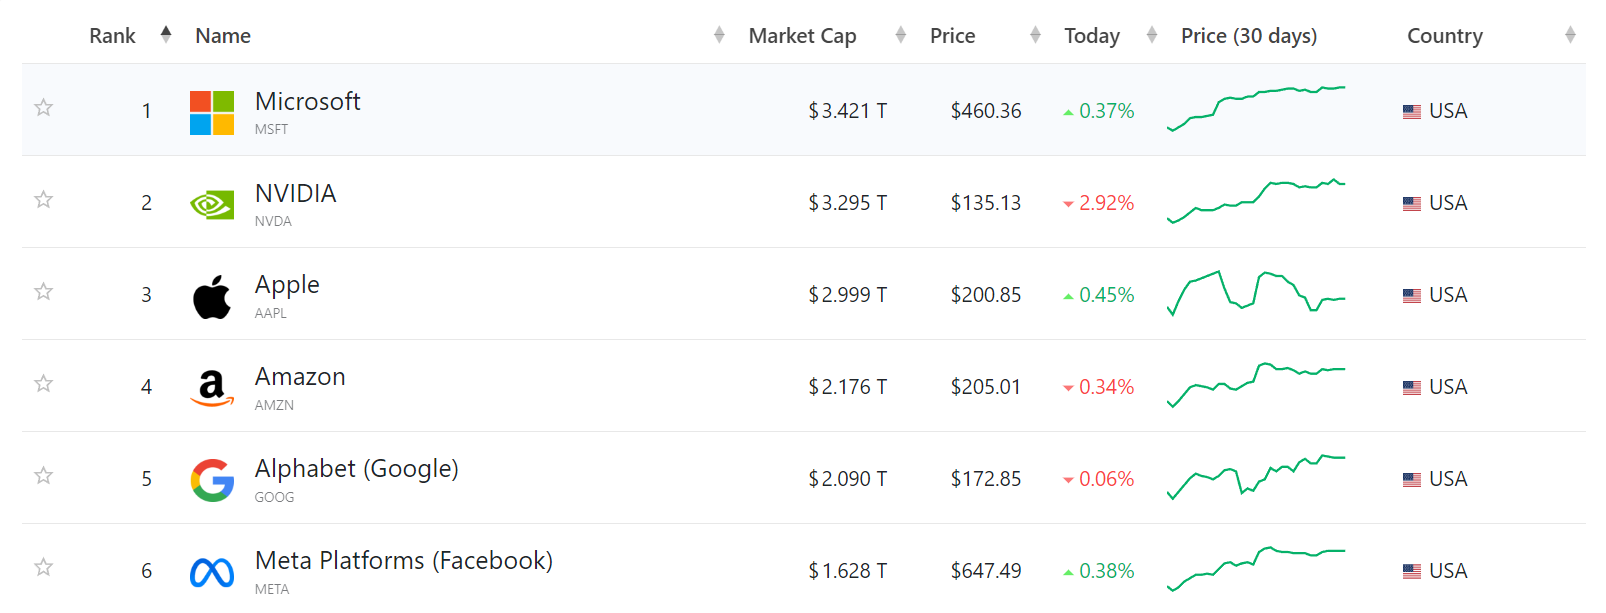Sort by Price column arrows

pos(1035,35)
